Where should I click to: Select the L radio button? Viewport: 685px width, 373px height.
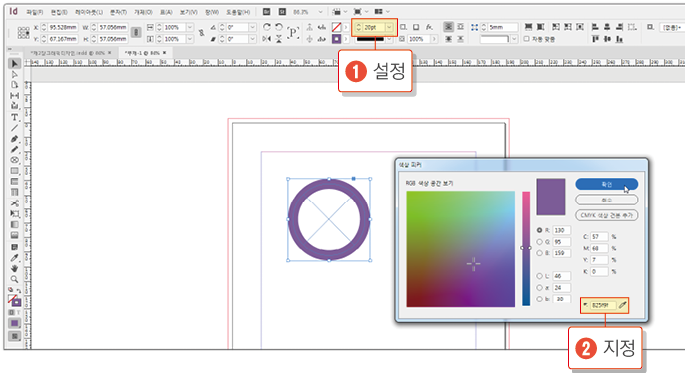tap(540, 276)
